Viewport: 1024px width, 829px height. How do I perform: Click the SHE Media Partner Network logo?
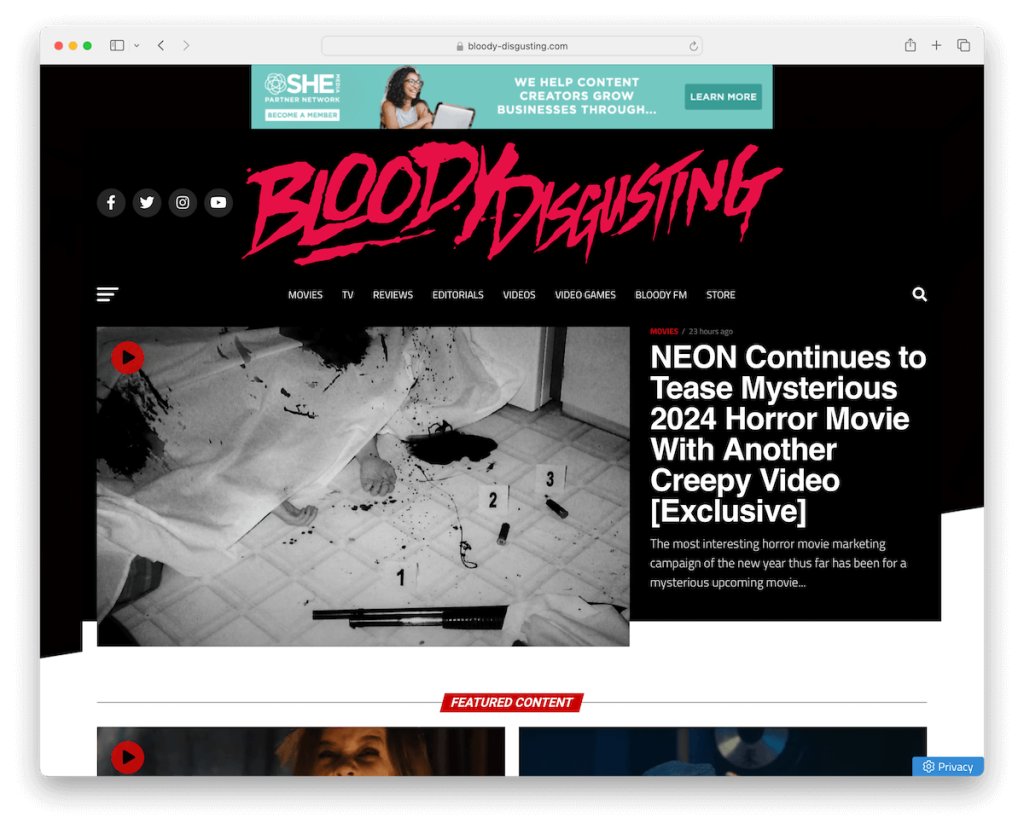[x=302, y=88]
